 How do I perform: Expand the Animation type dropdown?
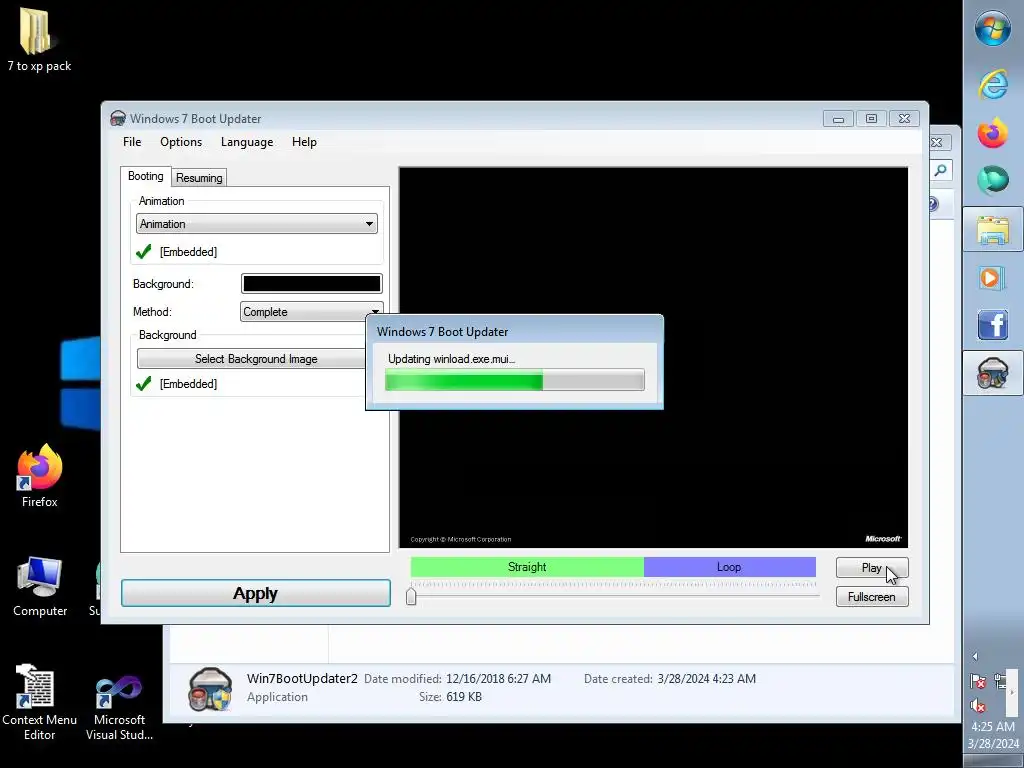click(x=257, y=223)
